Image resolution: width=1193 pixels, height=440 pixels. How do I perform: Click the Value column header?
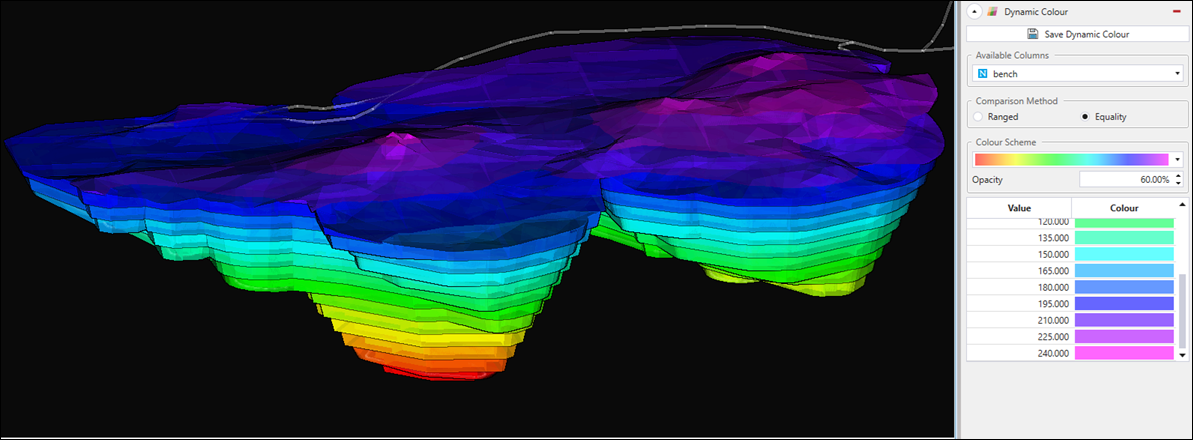pyautogui.click(x=1019, y=207)
